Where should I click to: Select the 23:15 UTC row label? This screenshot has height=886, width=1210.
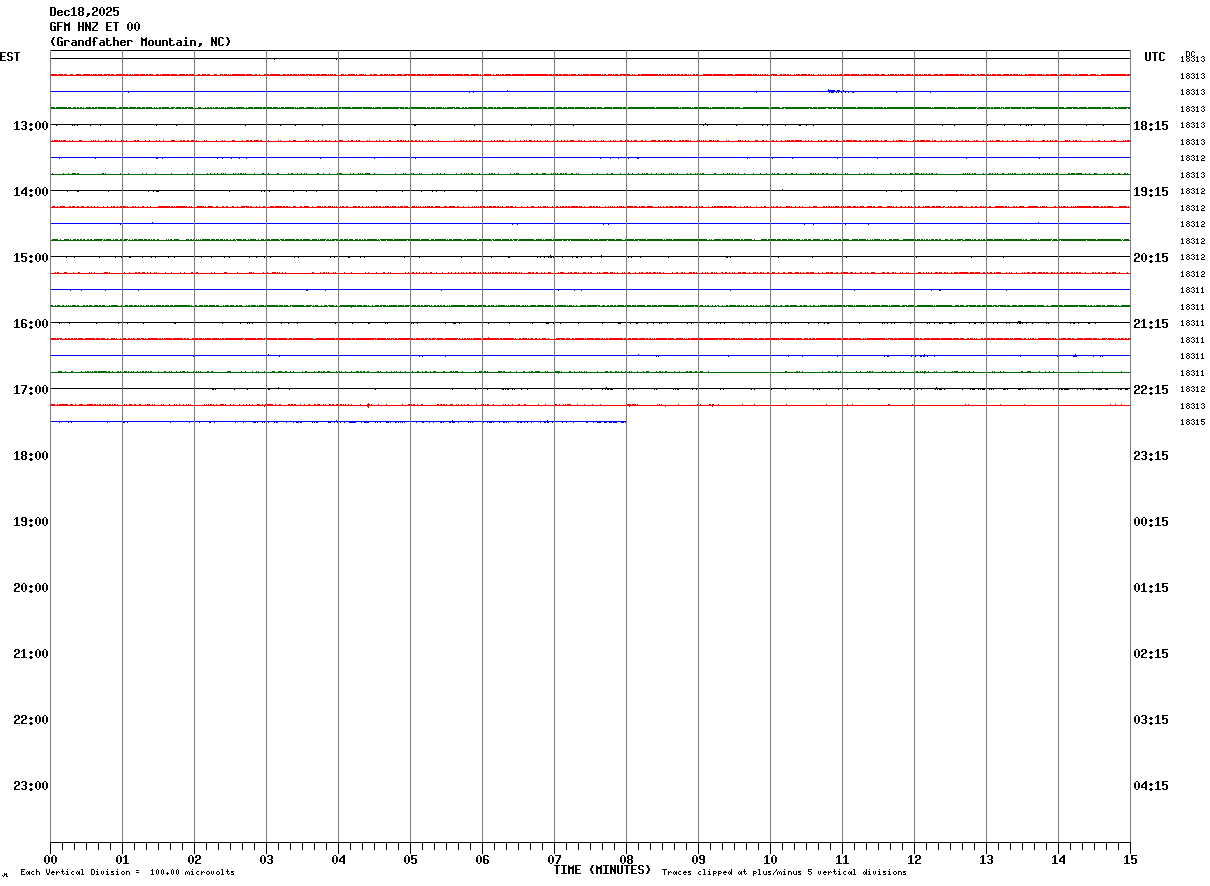tap(1151, 455)
